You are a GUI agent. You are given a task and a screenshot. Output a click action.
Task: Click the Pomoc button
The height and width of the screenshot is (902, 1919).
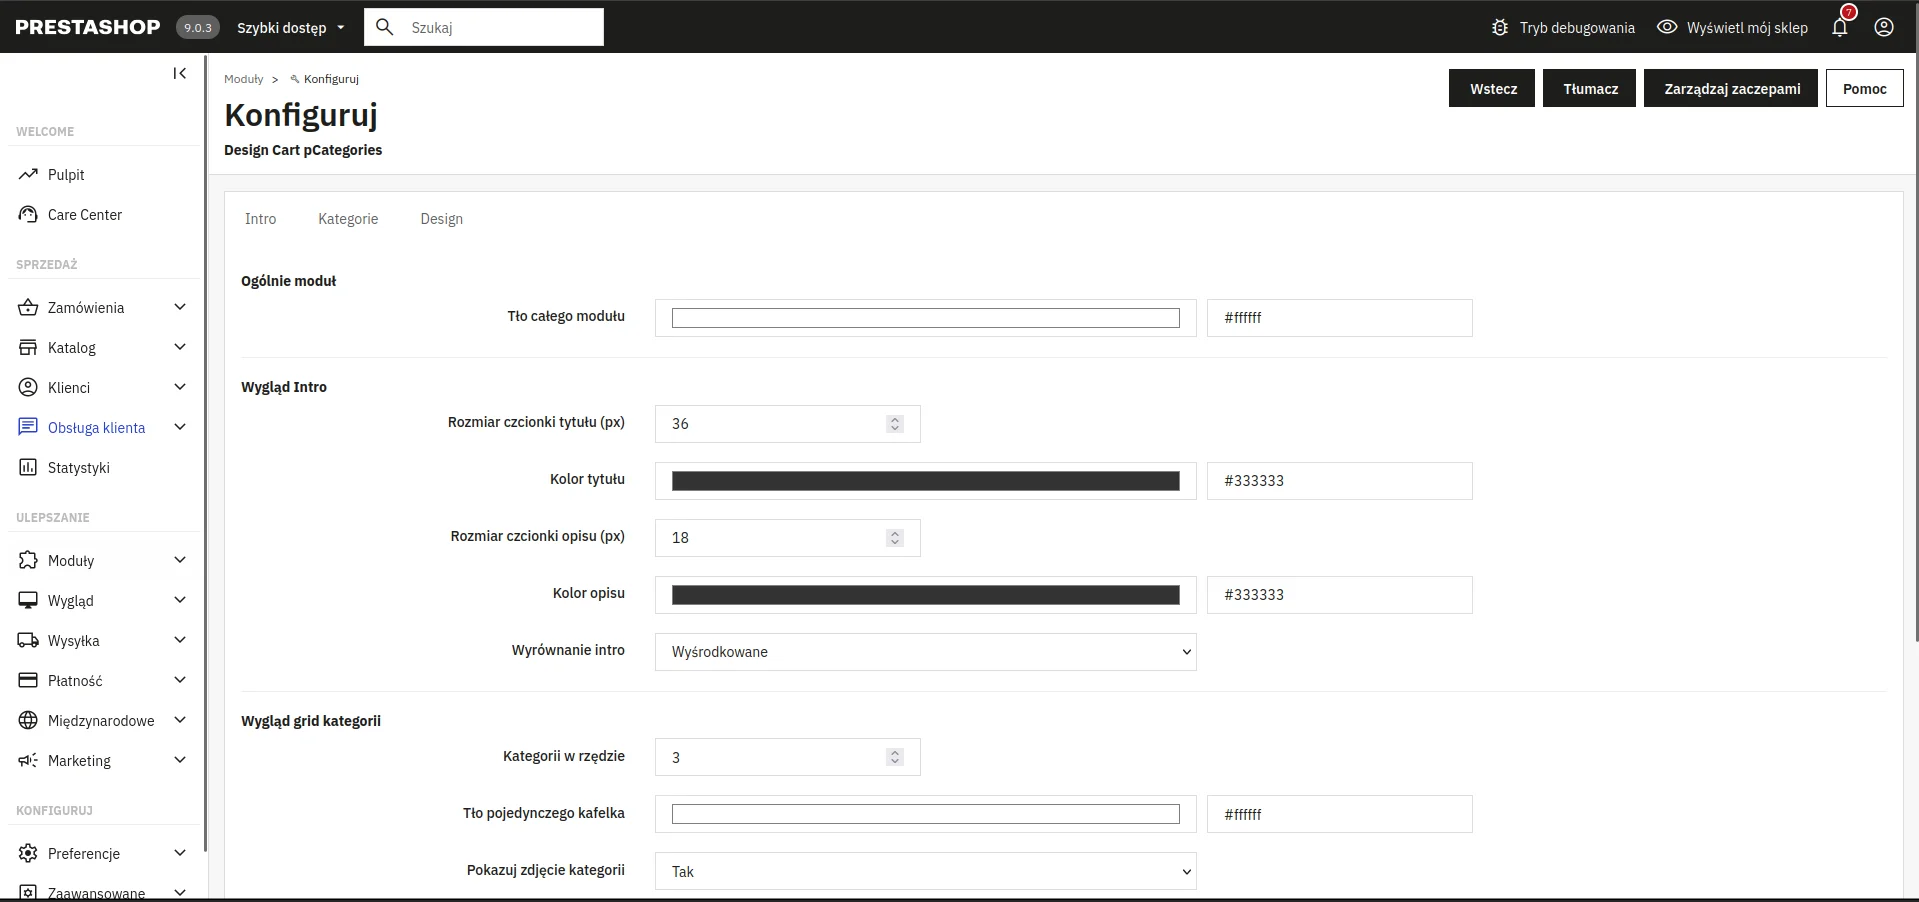tap(1865, 88)
